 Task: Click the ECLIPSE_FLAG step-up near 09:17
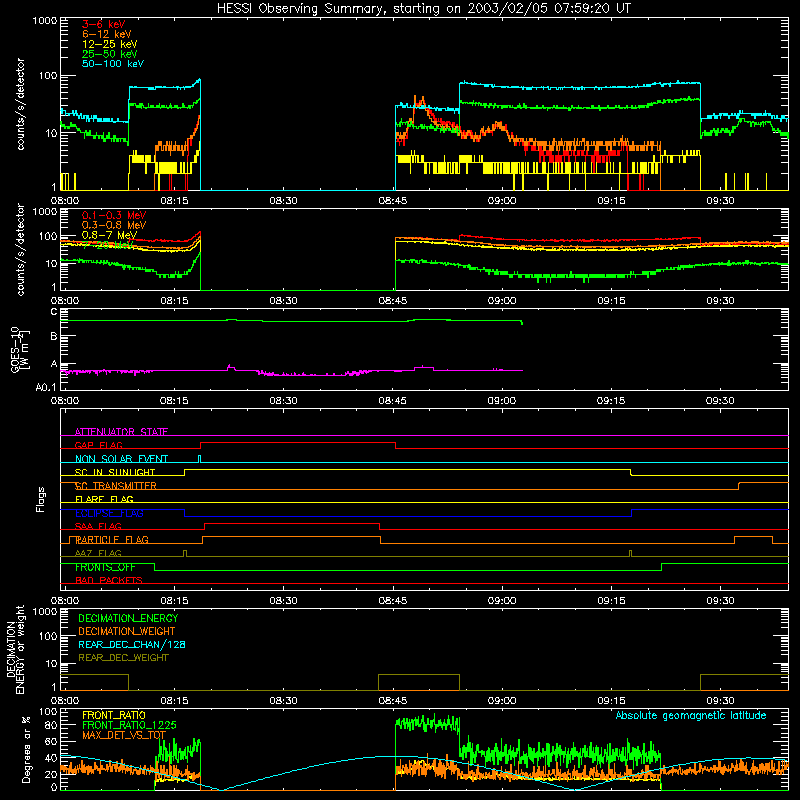tap(632, 513)
